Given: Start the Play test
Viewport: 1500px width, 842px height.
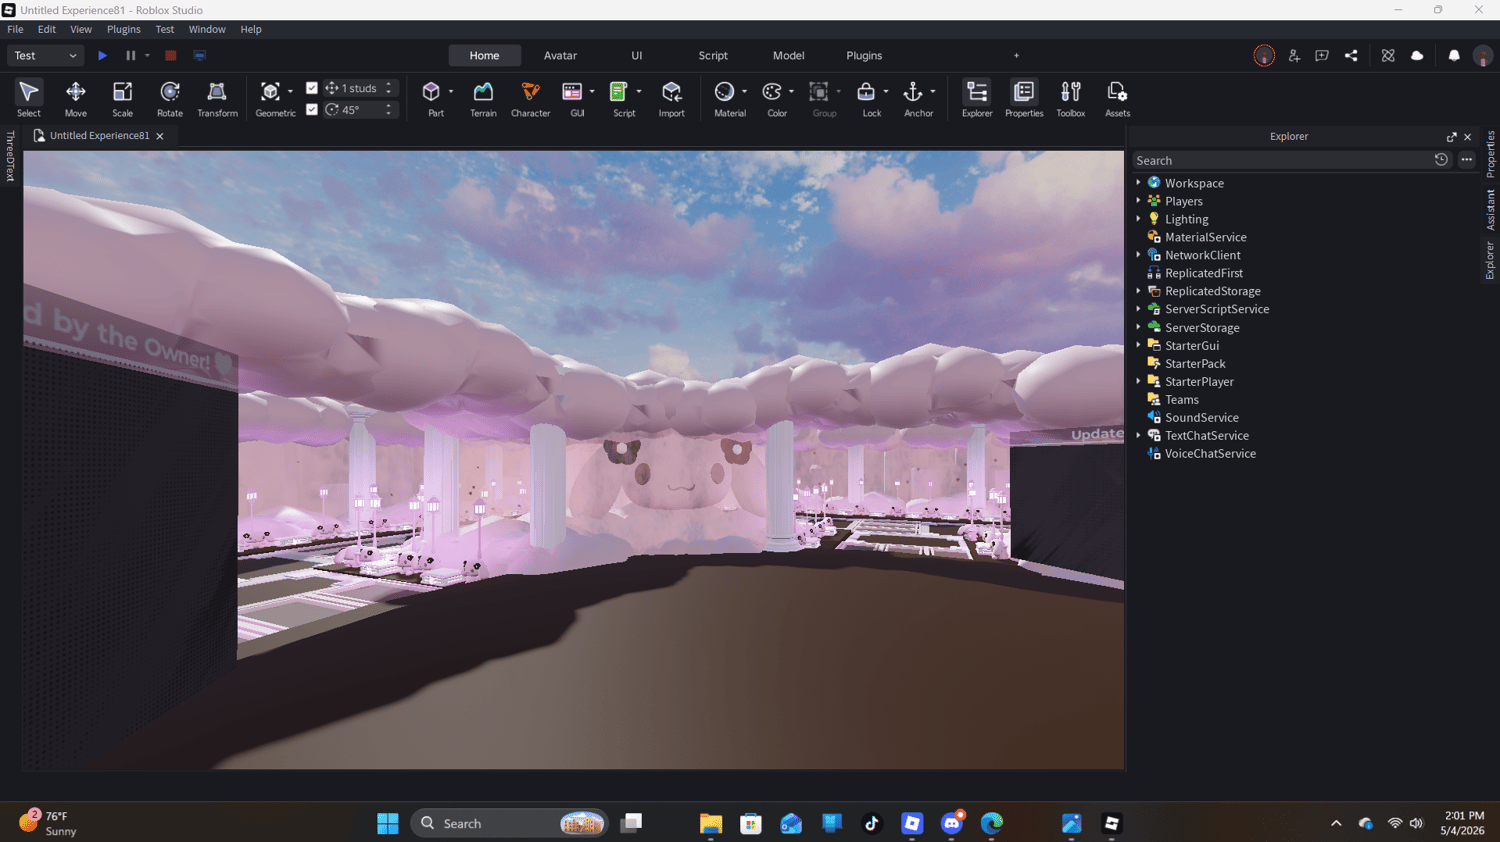Looking at the screenshot, I should click(102, 56).
